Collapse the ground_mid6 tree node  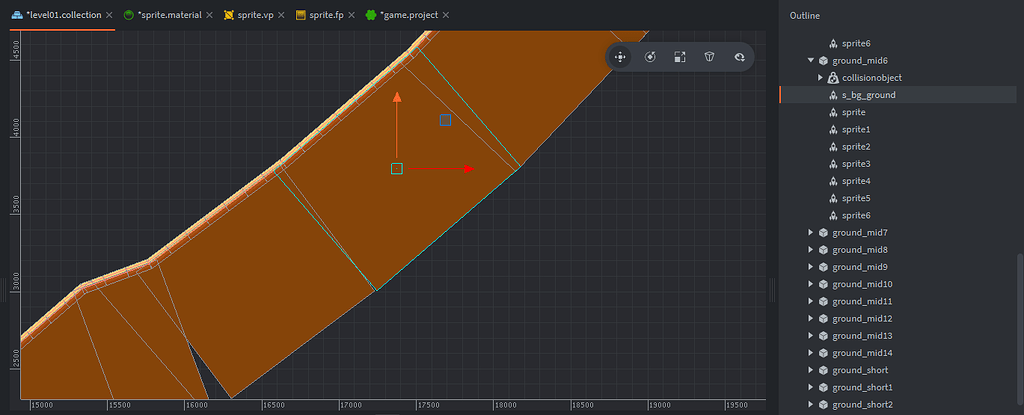click(x=811, y=60)
